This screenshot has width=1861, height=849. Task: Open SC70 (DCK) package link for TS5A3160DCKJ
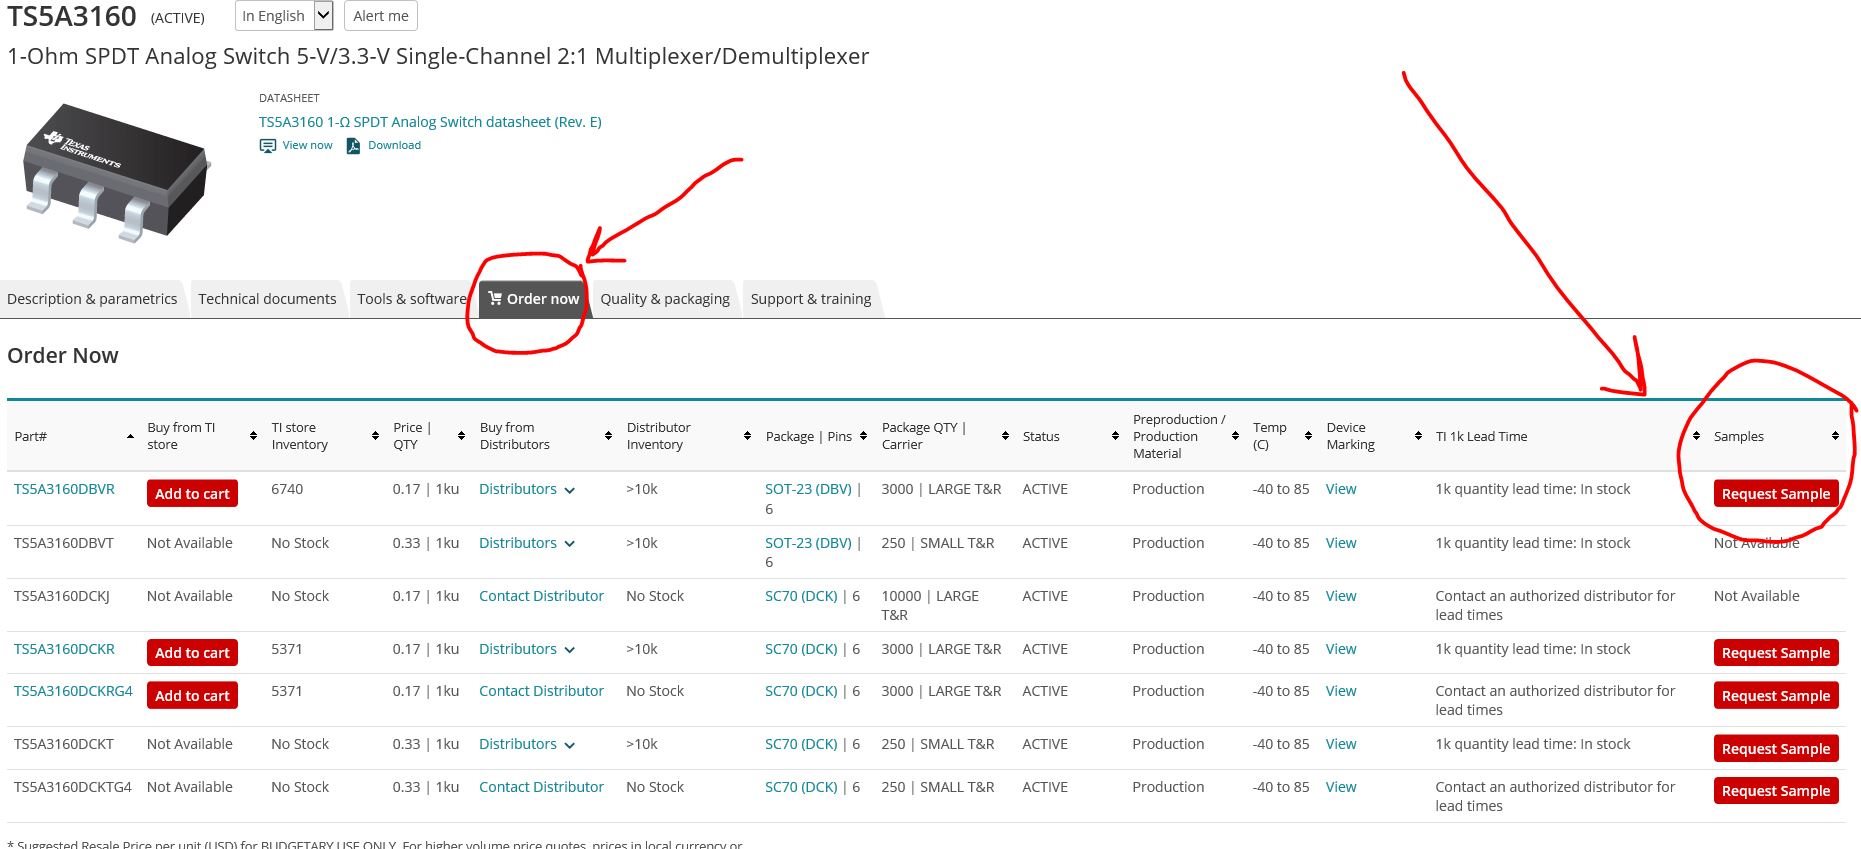(x=801, y=596)
